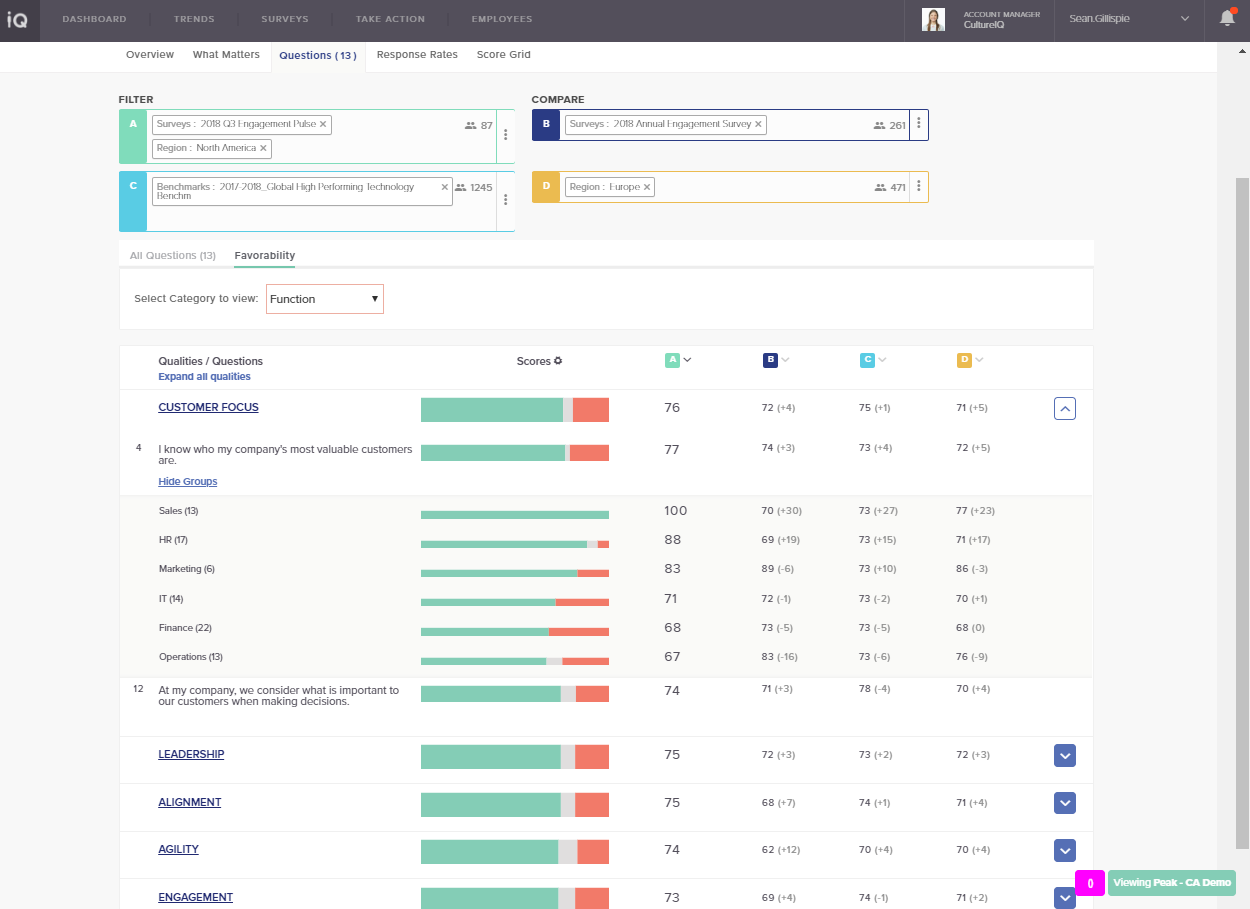Open compare B three-dot options menu
Screen dimensions: 1250x909
click(x=918, y=124)
